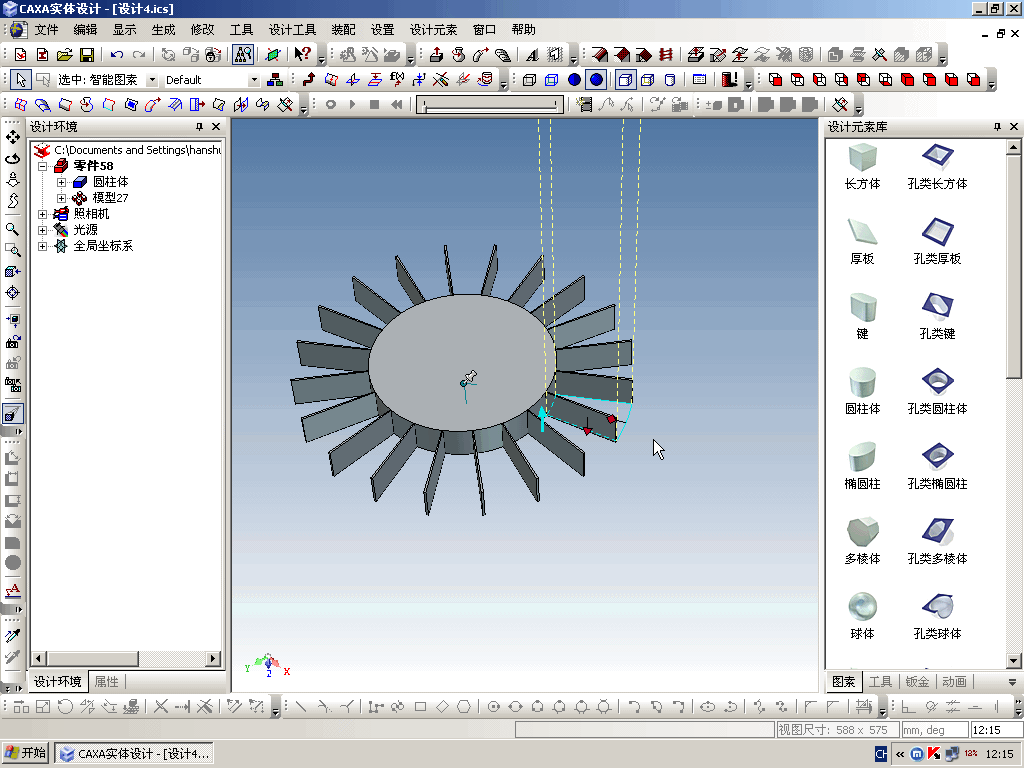Viewport: 1024px width, 768px height.
Task: Open the 帮助 help menu
Action: pos(524,30)
